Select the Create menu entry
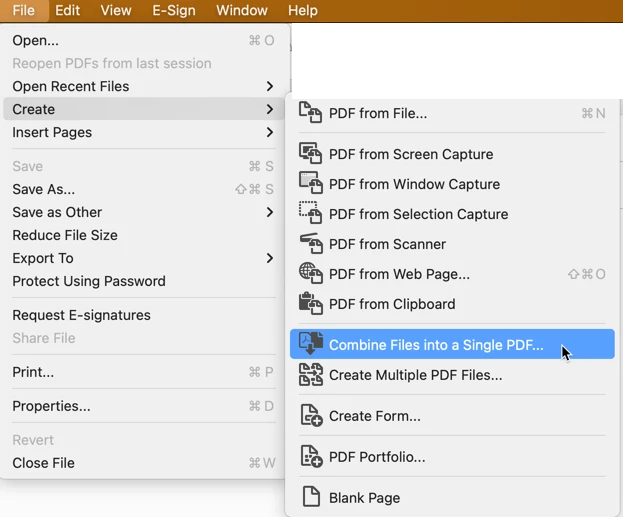Image resolution: width=626 pixels, height=517 pixels. click(x=144, y=109)
